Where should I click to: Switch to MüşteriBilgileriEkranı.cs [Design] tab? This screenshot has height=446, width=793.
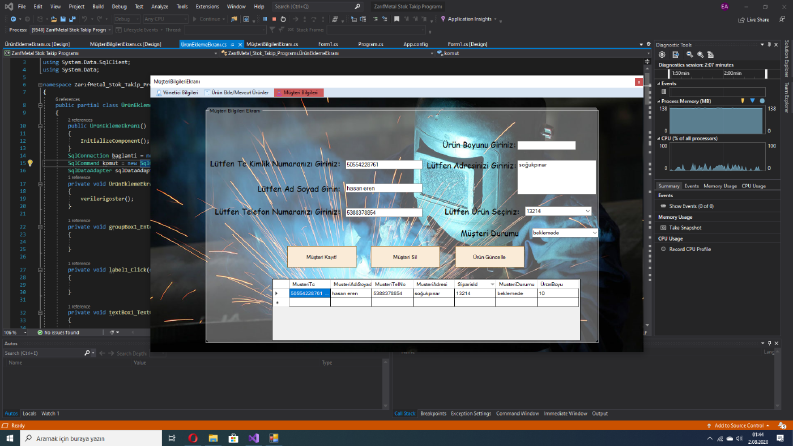125,44
